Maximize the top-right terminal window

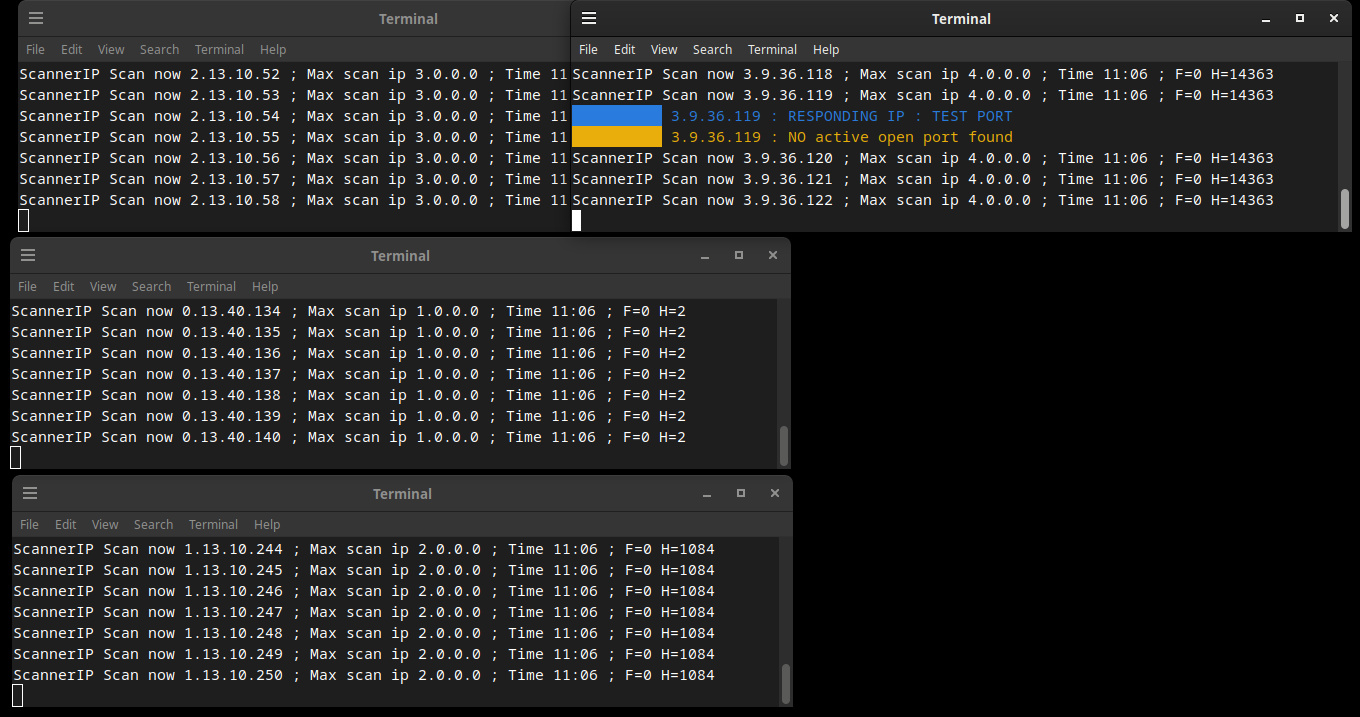click(1300, 18)
